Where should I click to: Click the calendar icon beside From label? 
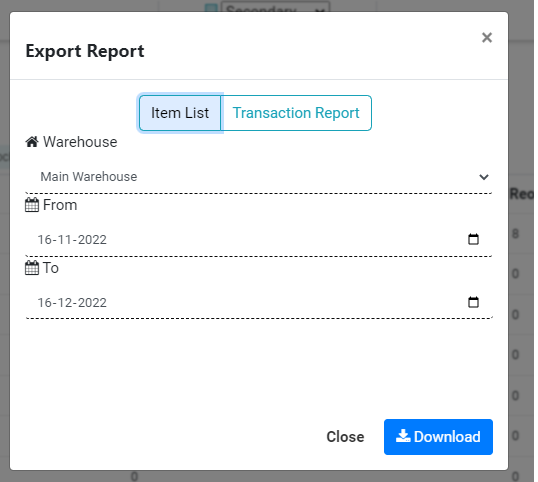tap(32, 205)
